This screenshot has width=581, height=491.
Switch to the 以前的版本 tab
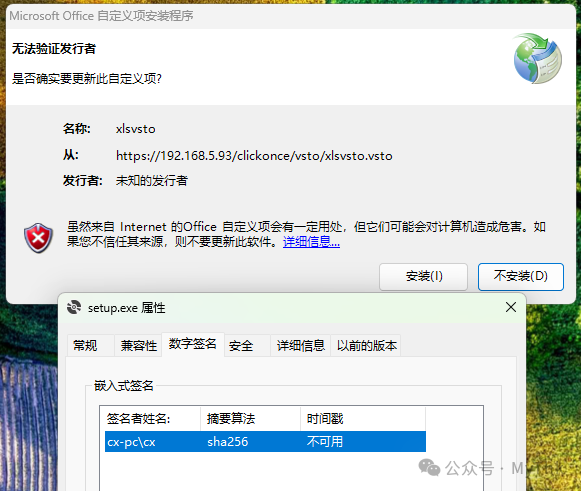pos(366,345)
